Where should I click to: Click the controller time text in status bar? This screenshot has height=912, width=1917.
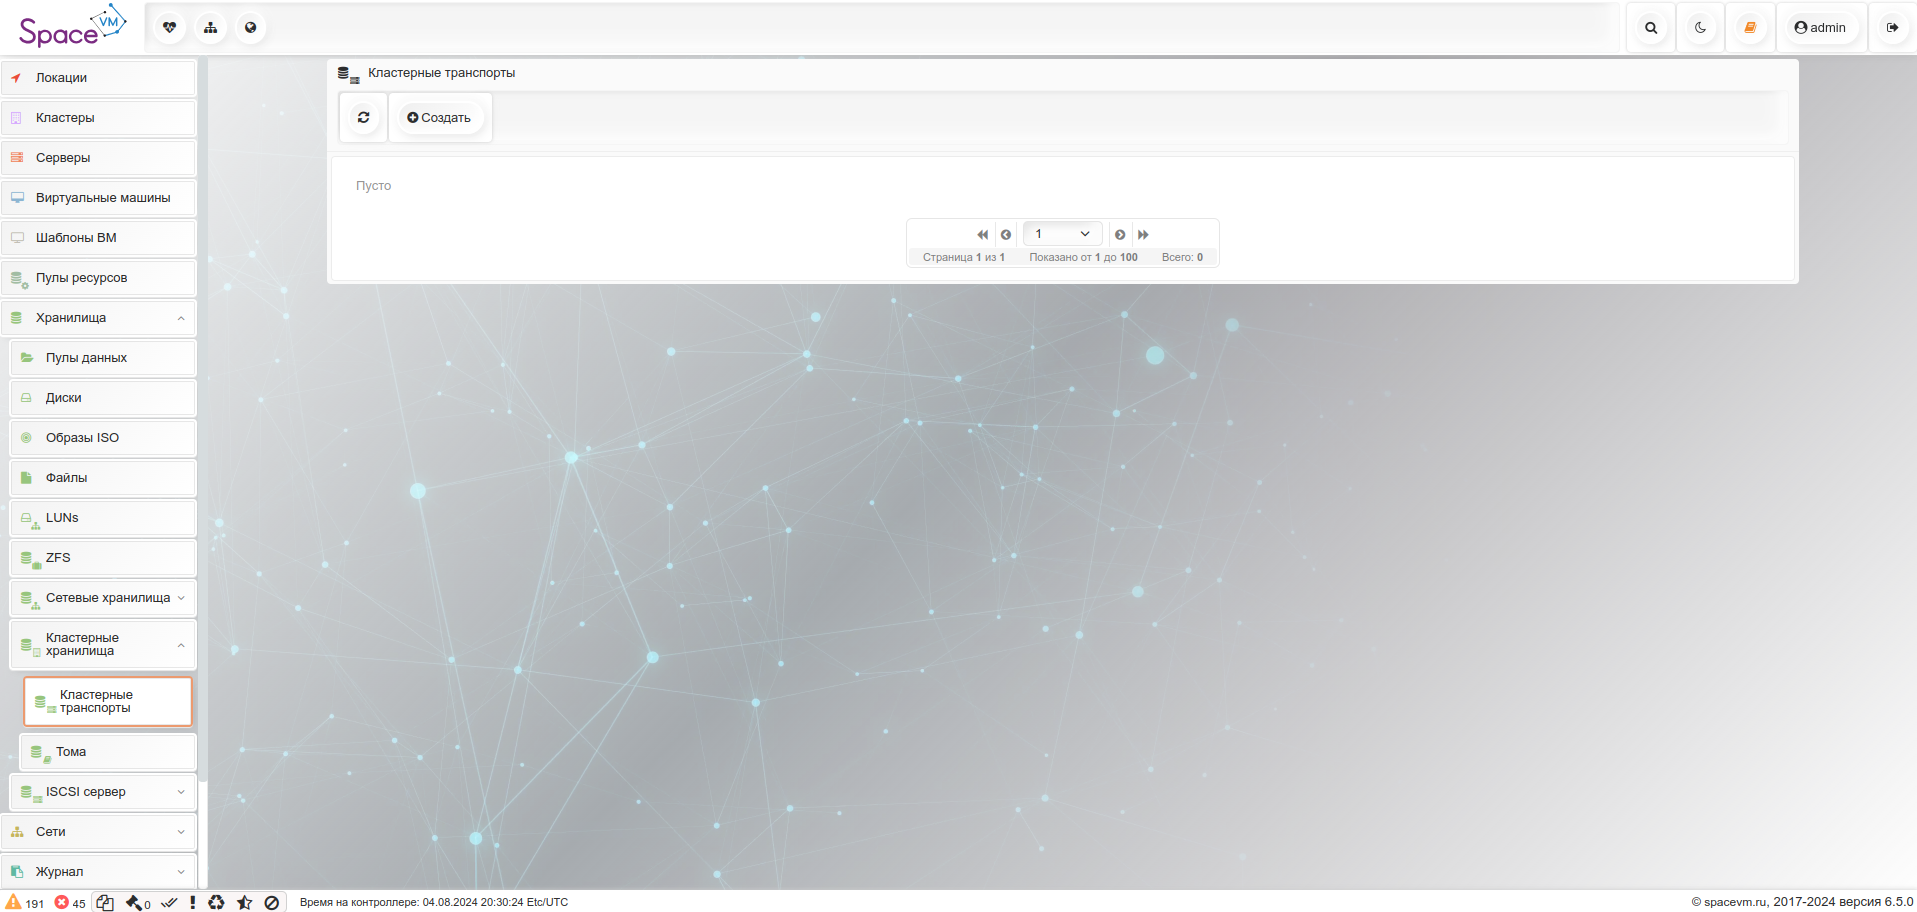pyautogui.click(x=434, y=902)
